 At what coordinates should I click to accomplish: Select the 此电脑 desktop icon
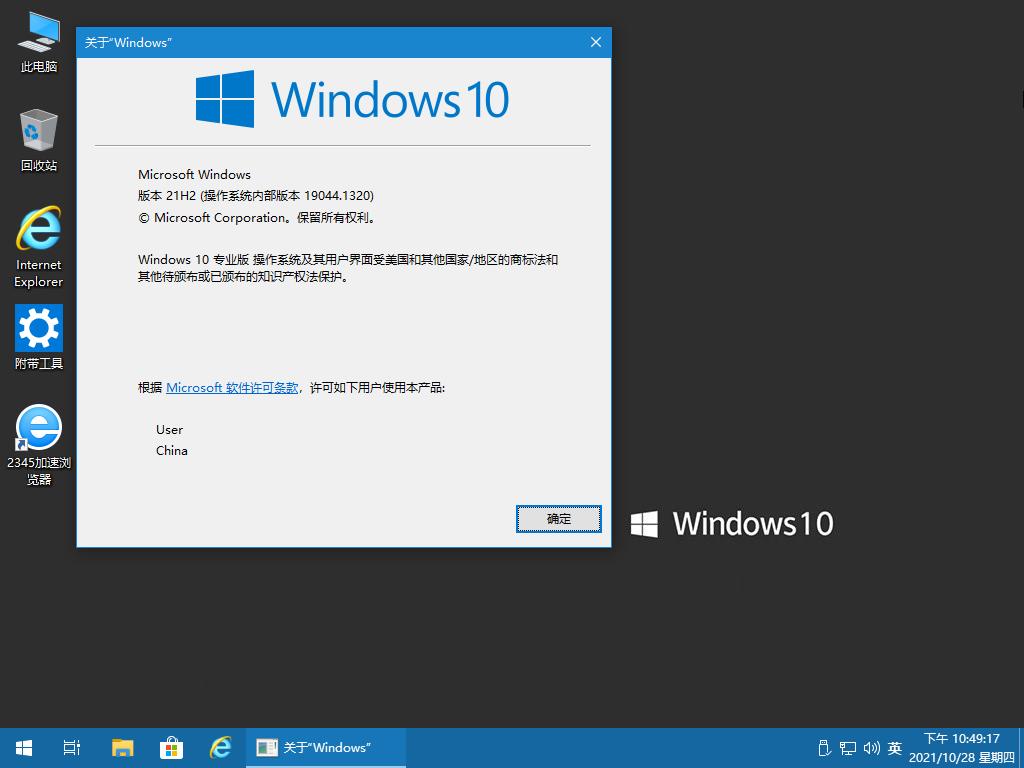[39, 42]
